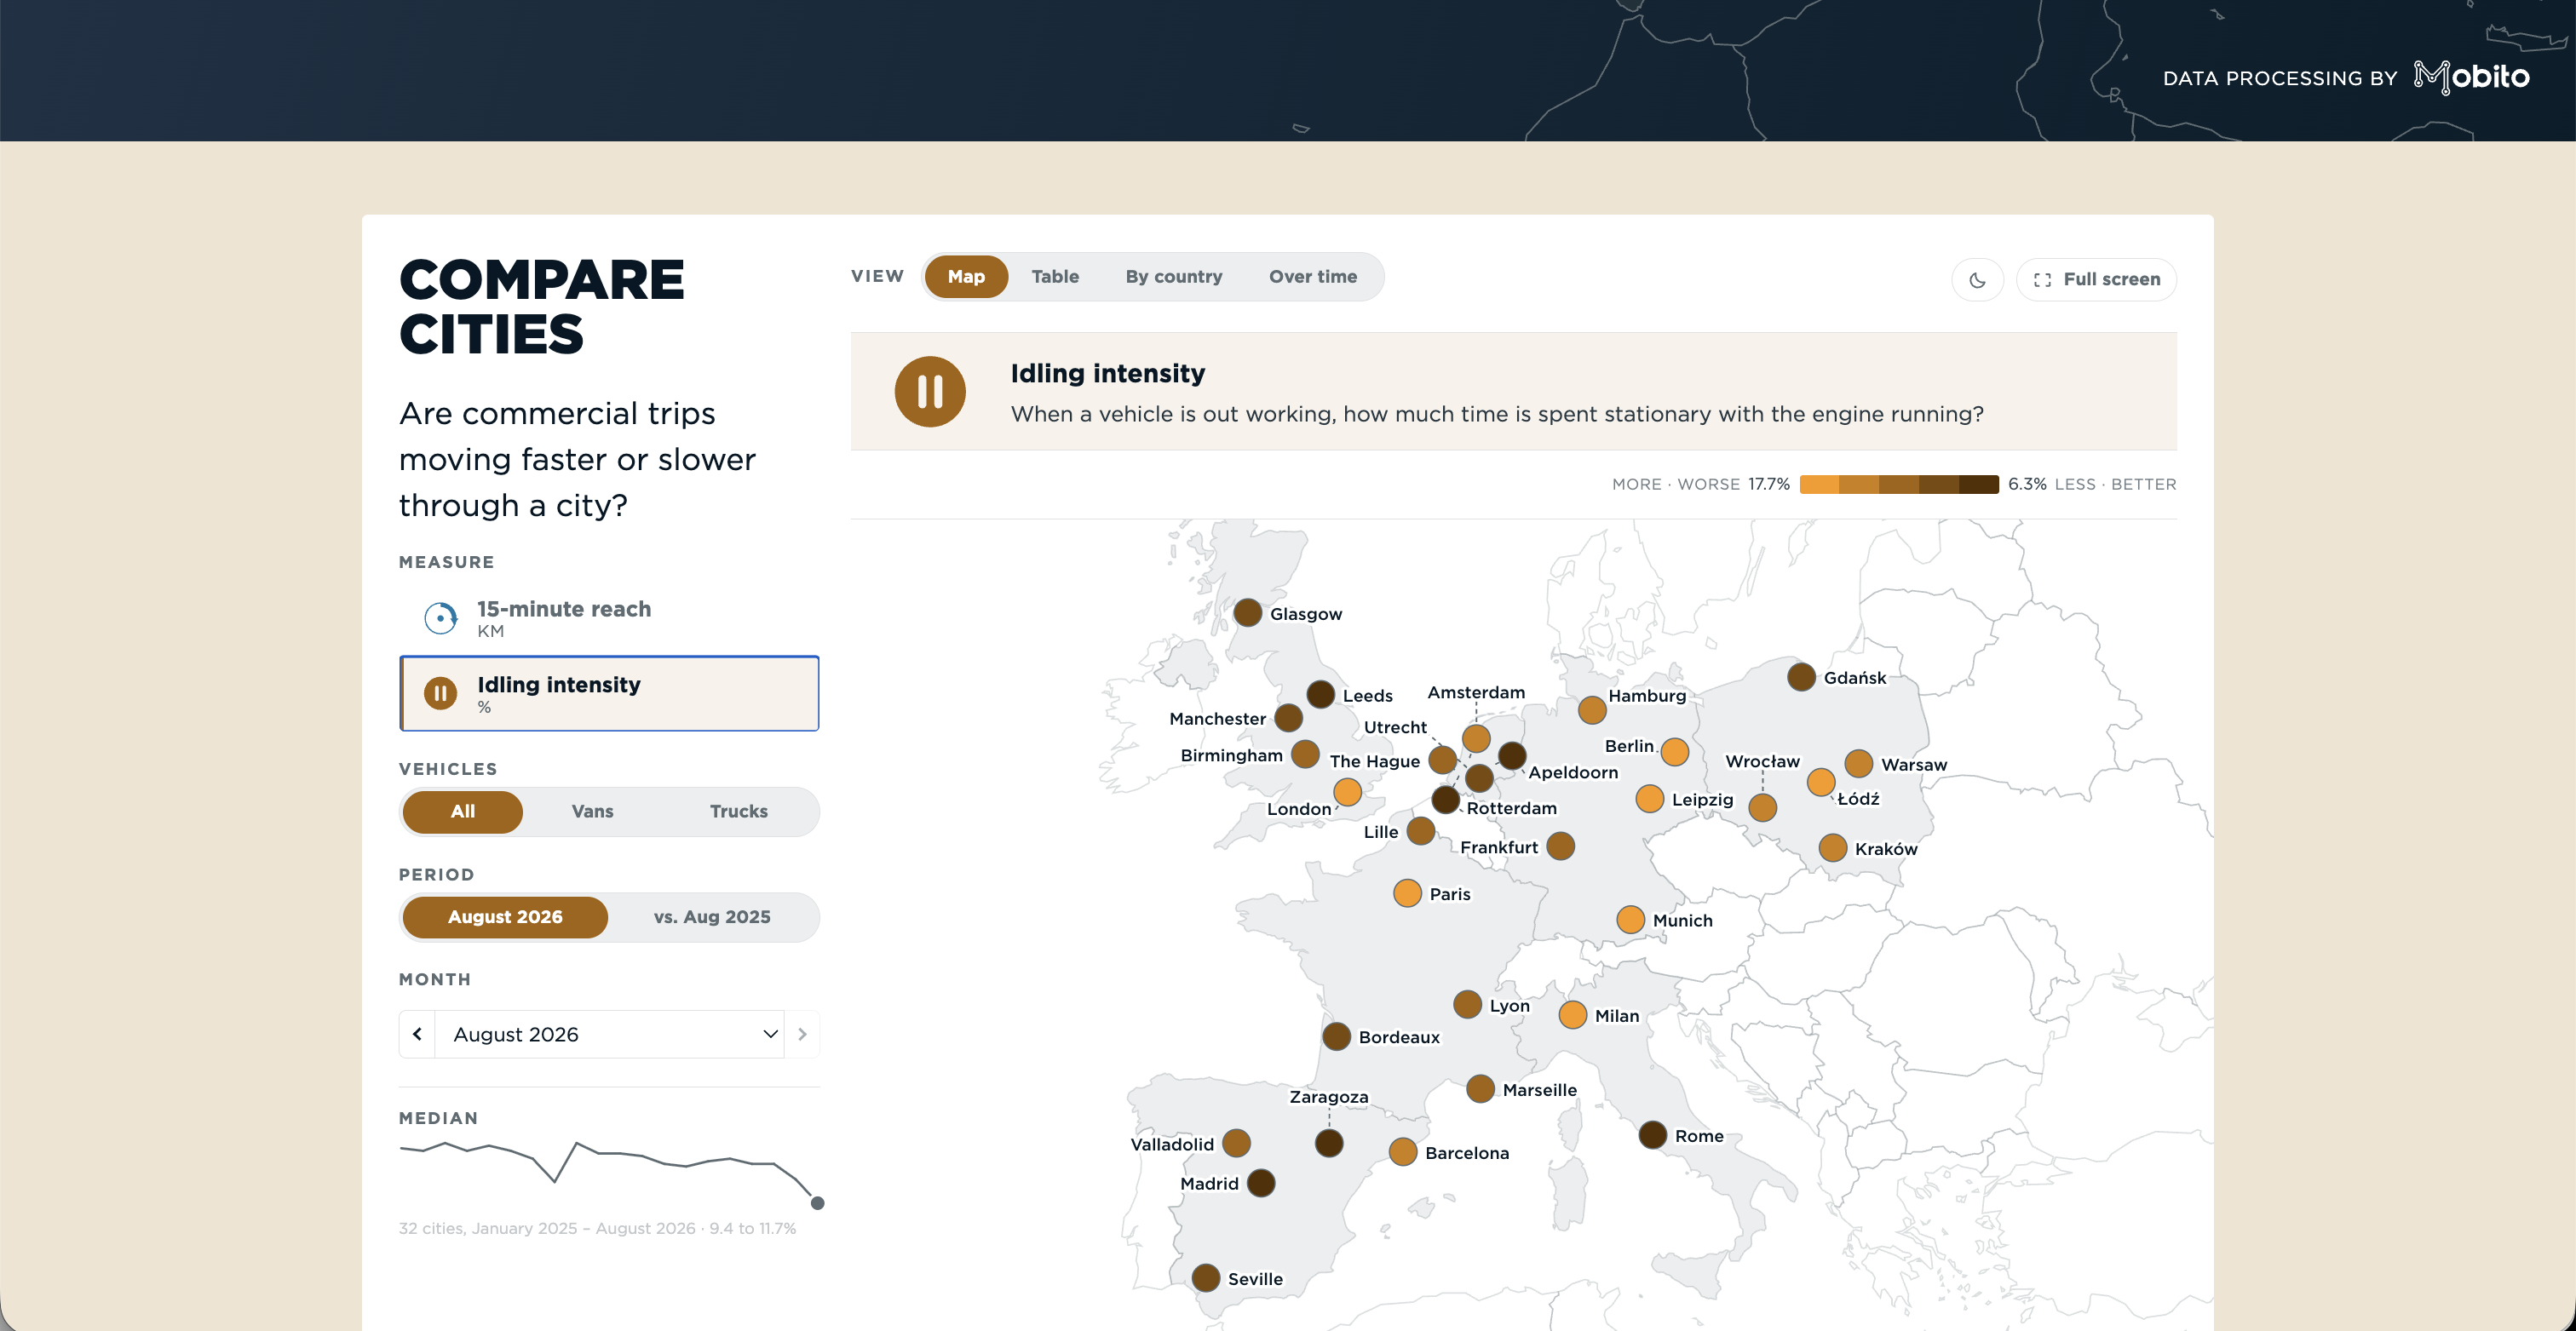Select the Marseille city marker
The height and width of the screenshot is (1331, 2576).
tap(1481, 1089)
